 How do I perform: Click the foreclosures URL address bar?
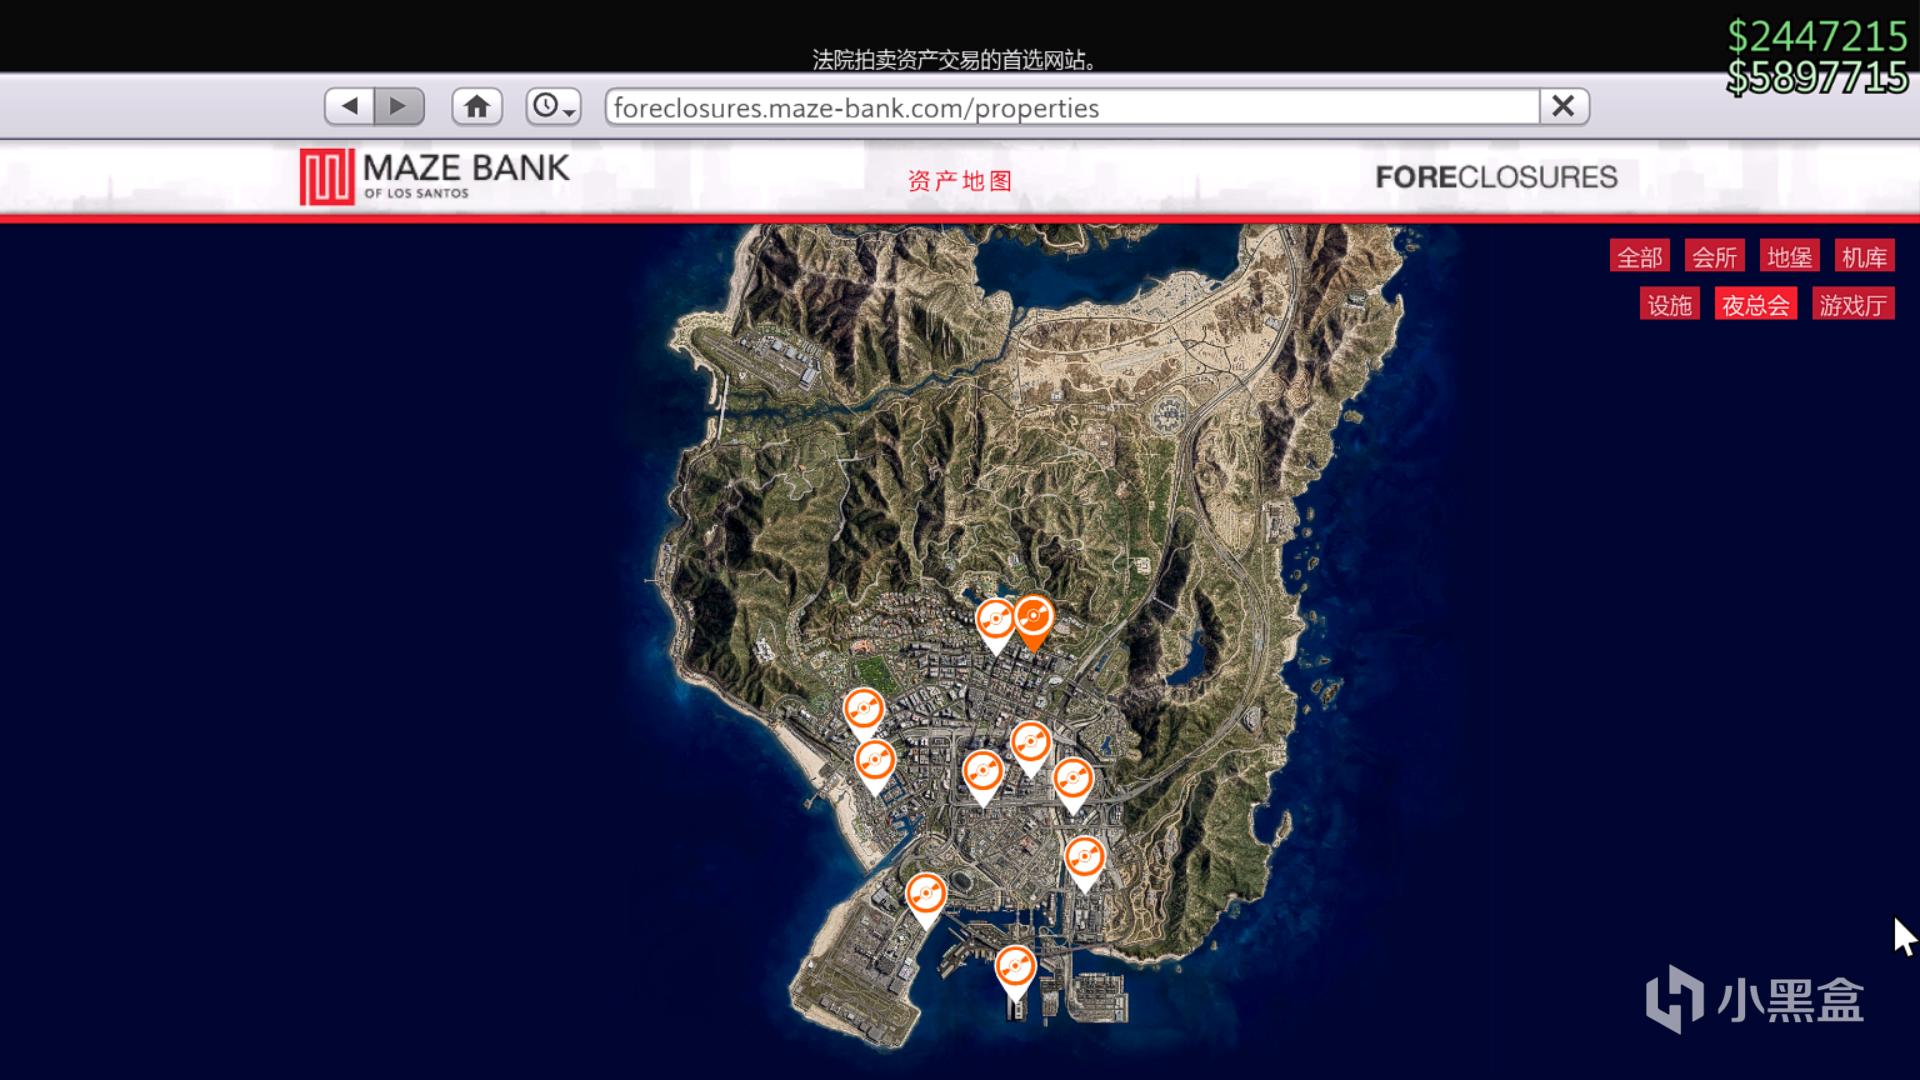pyautogui.click(x=1070, y=107)
